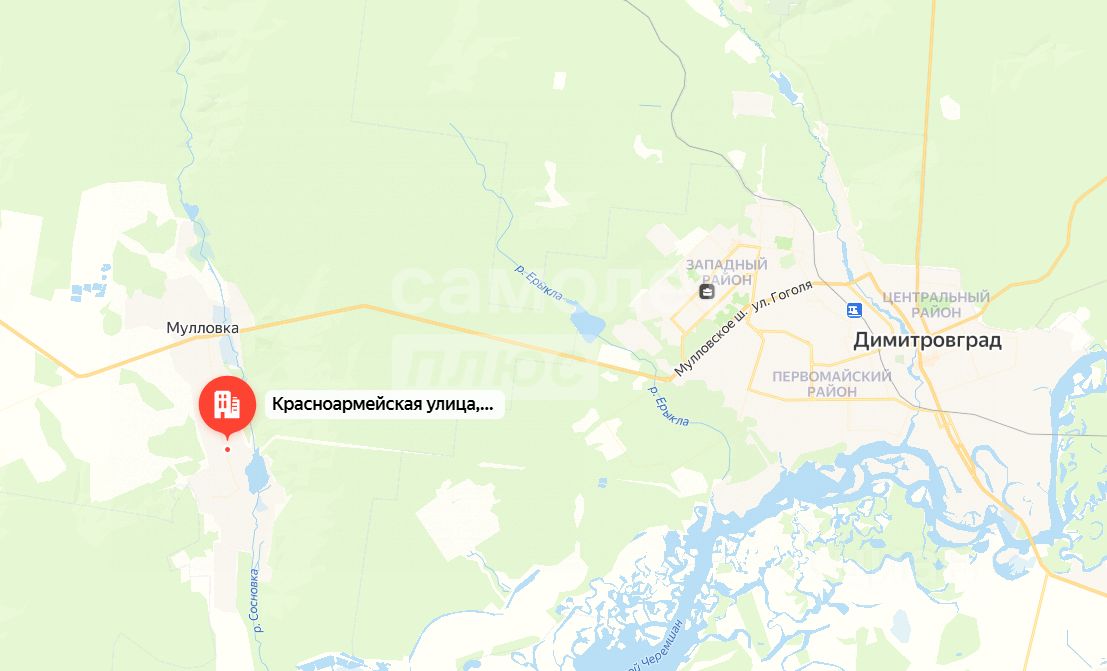Click the Мулловка town label
The height and width of the screenshot is (671, 1107).
pyautogui.click(x=203, y=328)
